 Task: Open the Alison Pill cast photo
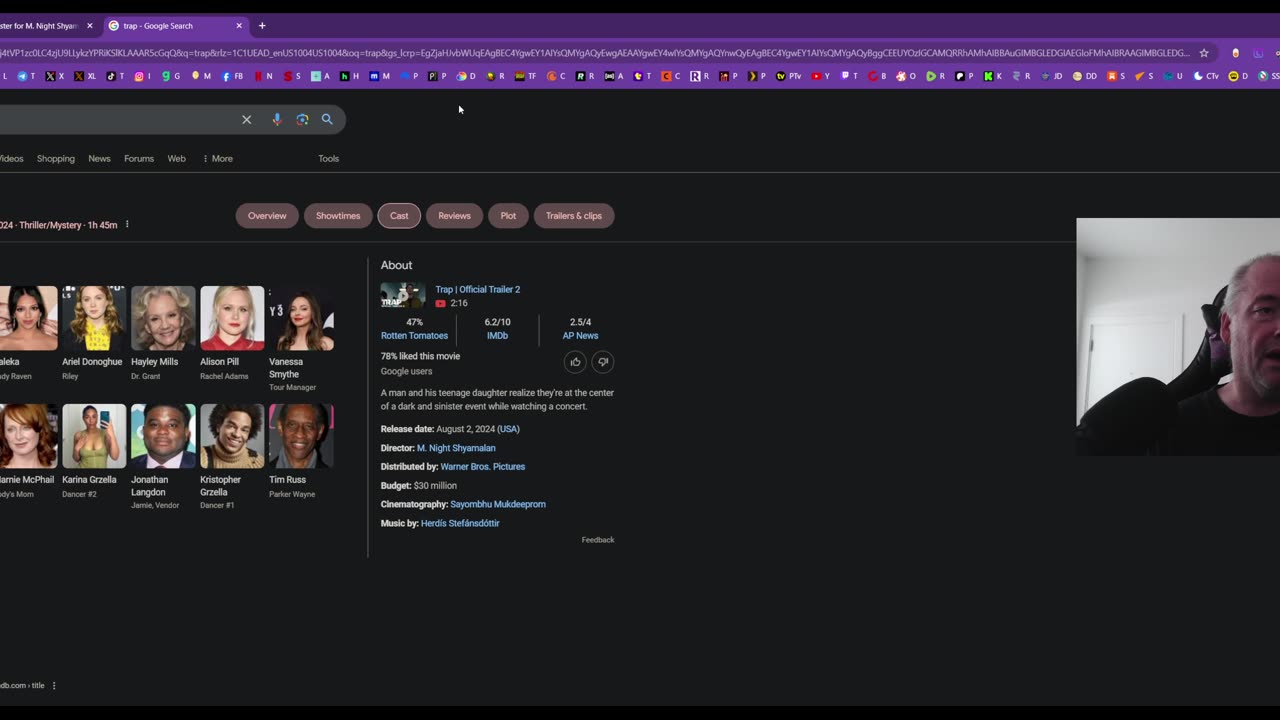tap(232, 318)
